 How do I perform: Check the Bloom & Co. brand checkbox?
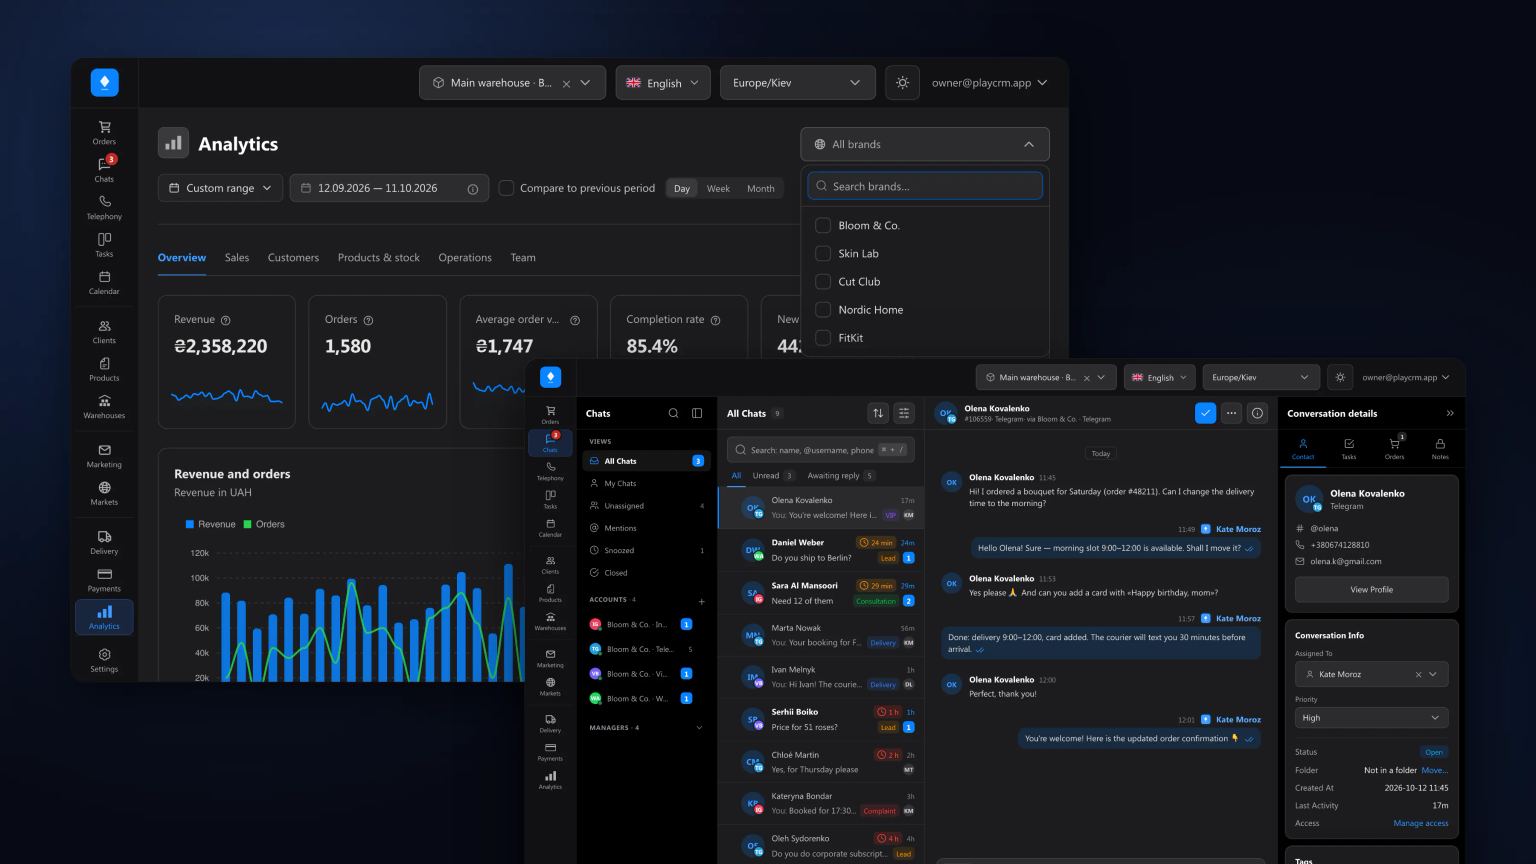coord(823,226)
